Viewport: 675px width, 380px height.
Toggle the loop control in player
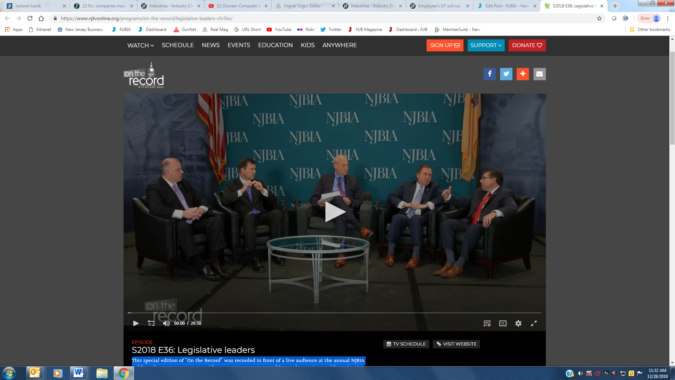[151, 323]
